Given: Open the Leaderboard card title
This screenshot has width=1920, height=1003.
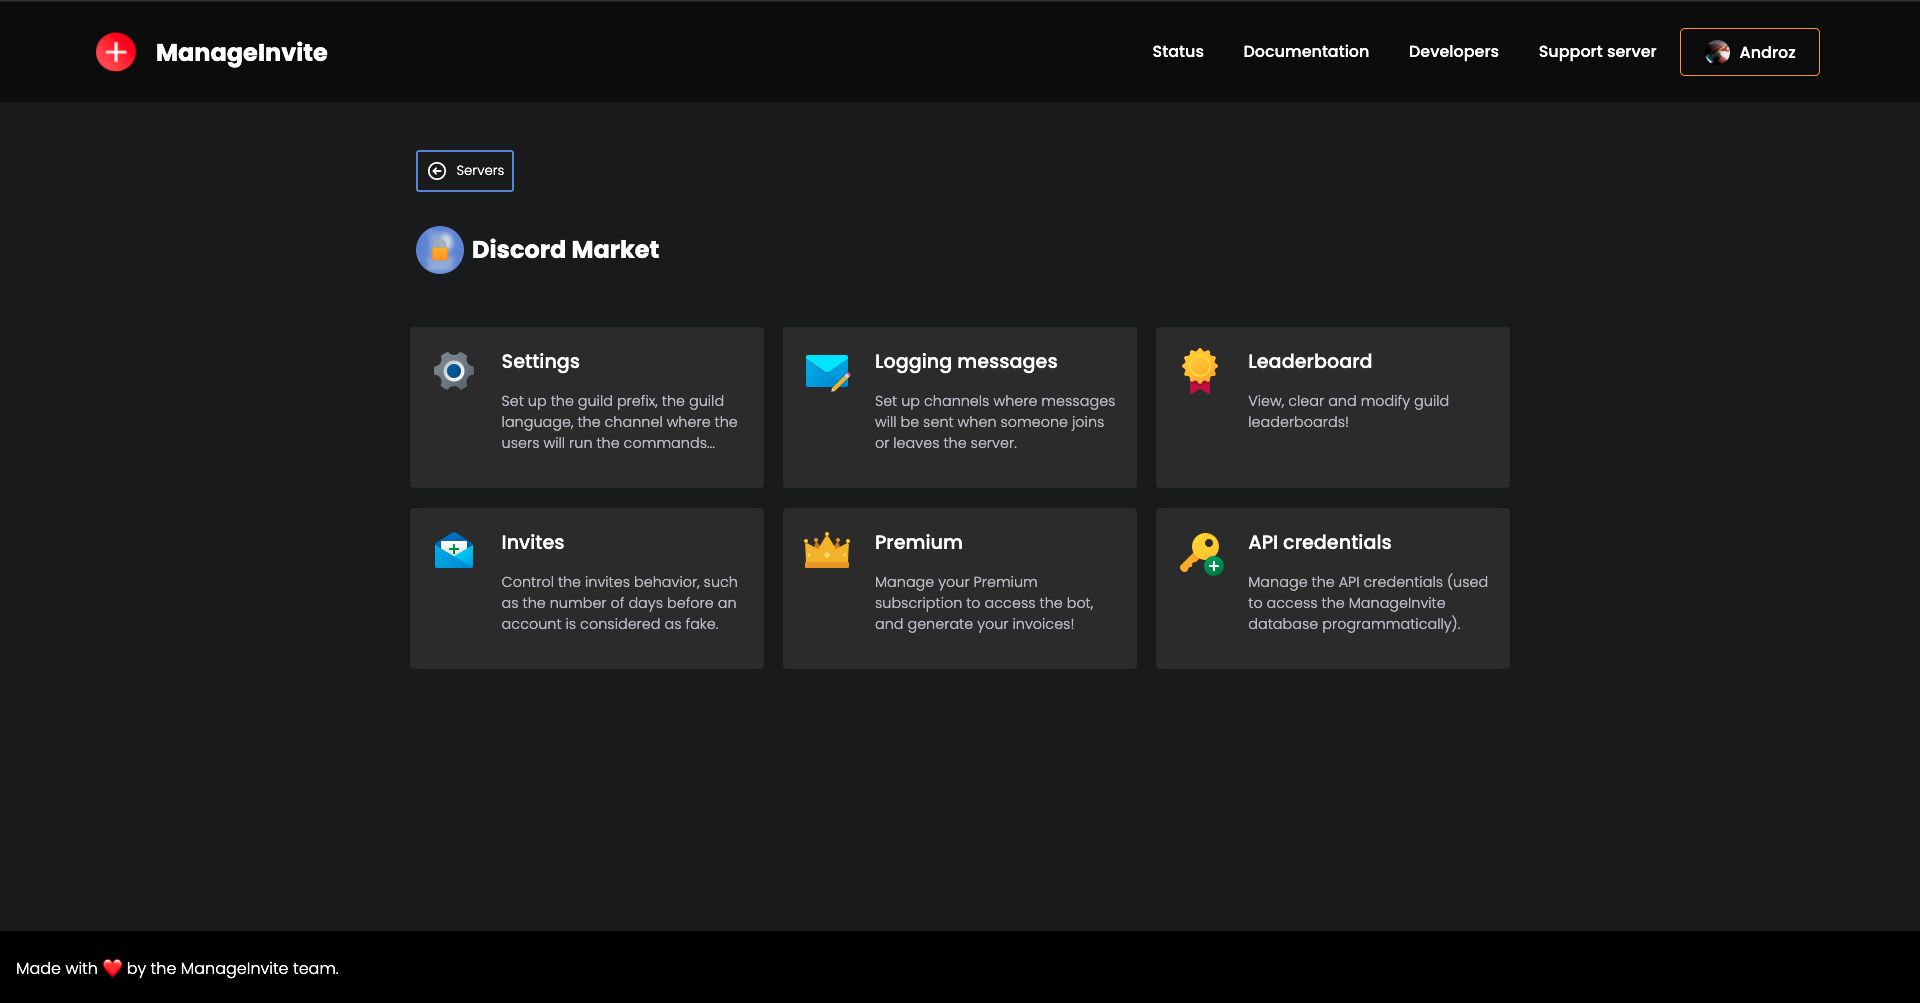Looking at the screenshot, I should point(1310,362).
